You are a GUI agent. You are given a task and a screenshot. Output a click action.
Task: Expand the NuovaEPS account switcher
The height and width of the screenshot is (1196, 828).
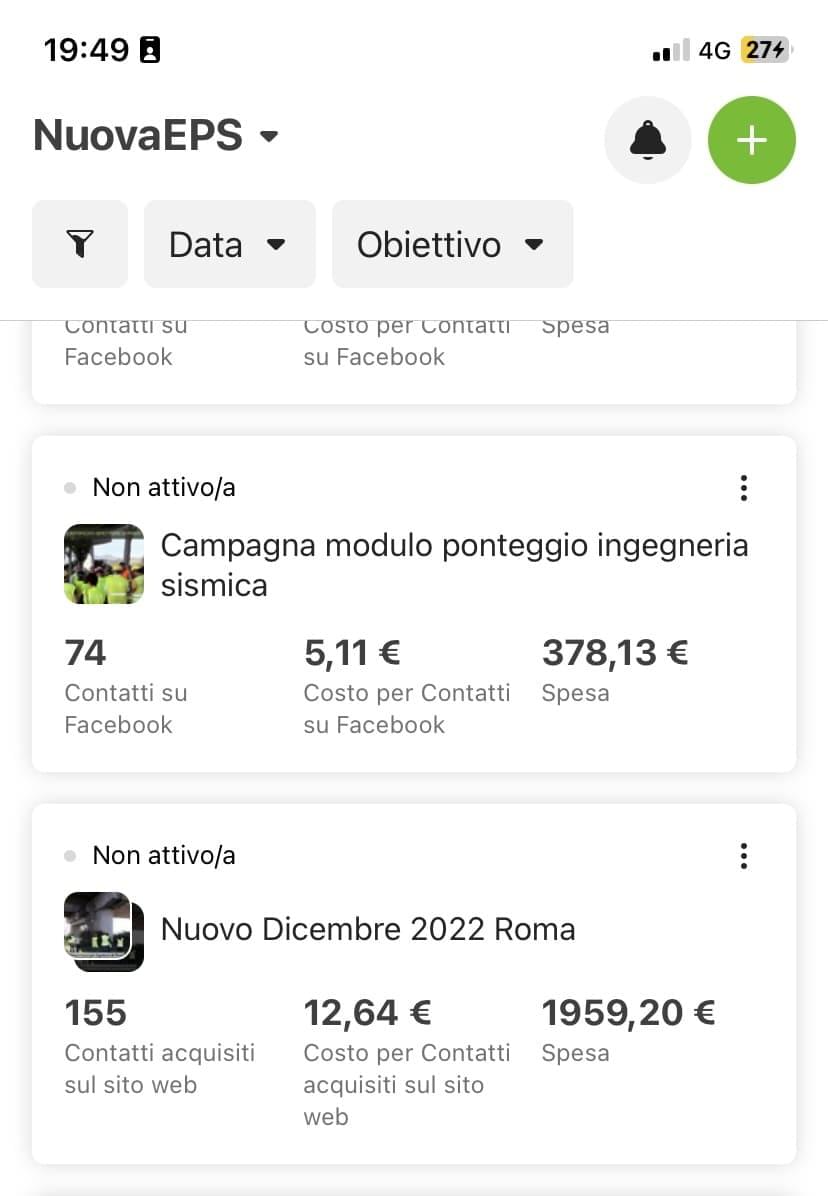coord(156,136)
